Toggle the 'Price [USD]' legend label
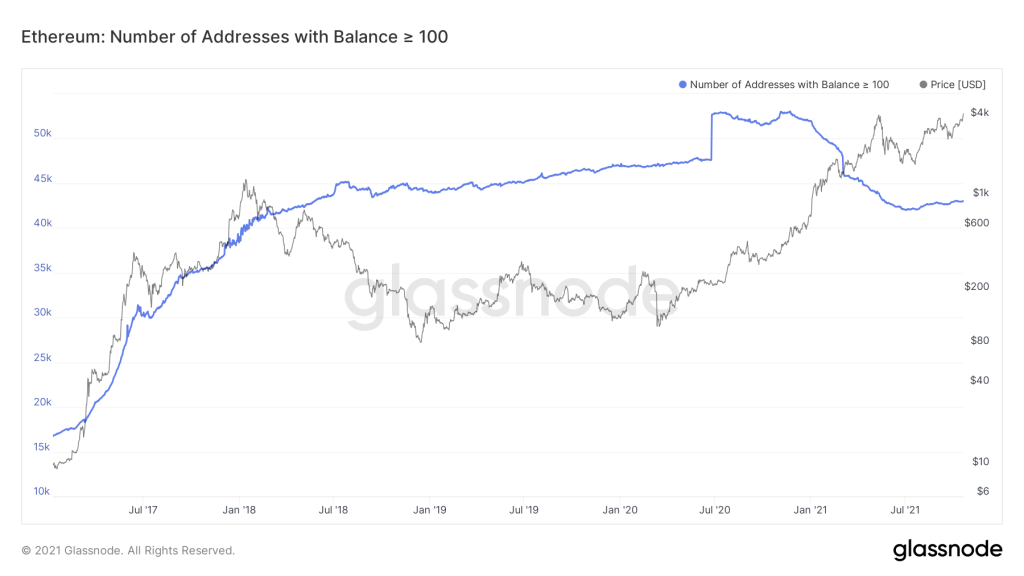1024x576 pixels. click(x=959, y=85)
